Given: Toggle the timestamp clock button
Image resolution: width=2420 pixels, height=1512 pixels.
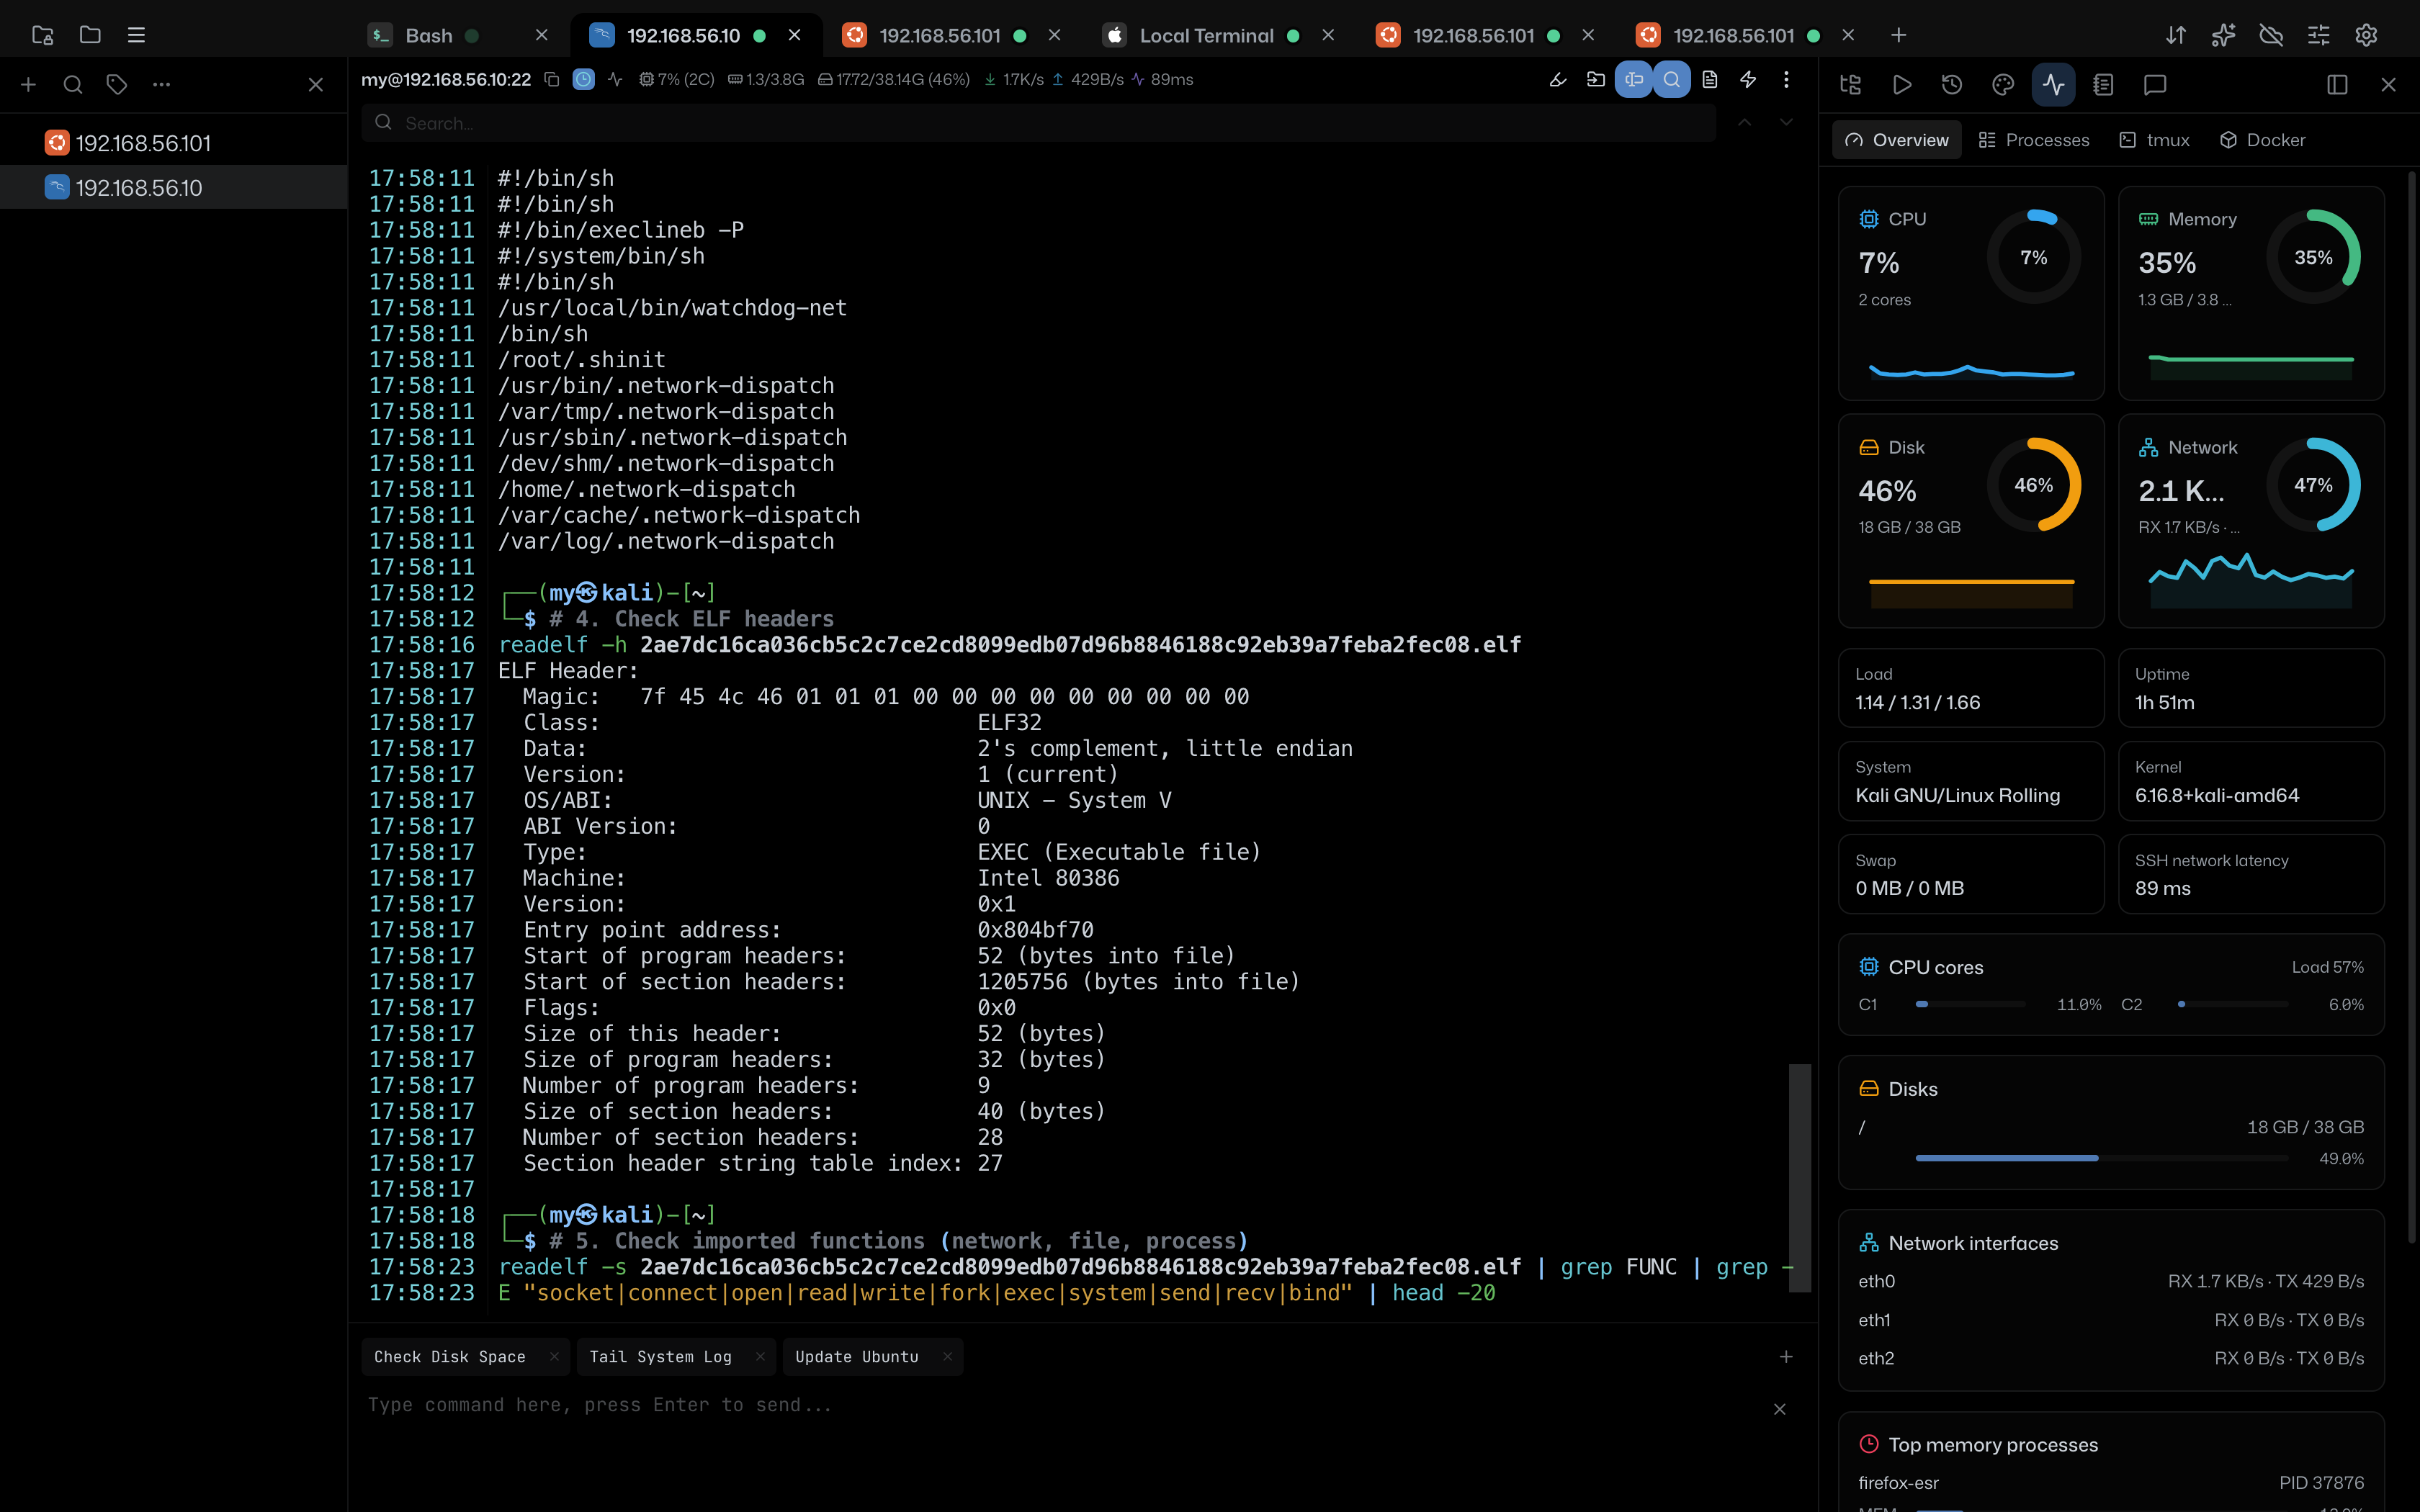Looking at the screenshot, I should pyautogui.click(x=584, y=79).
